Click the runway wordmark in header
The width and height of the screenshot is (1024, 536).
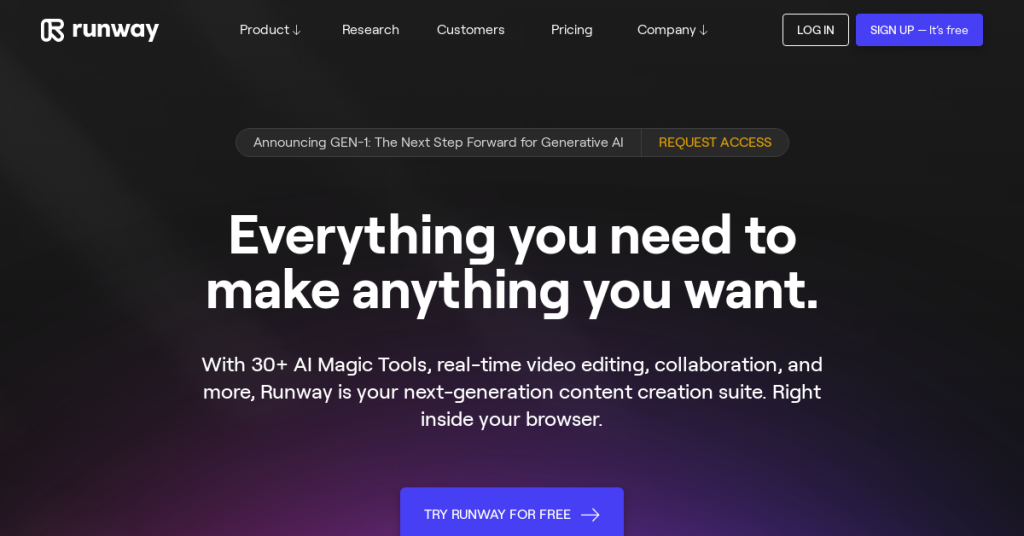(x=116, y=31)
